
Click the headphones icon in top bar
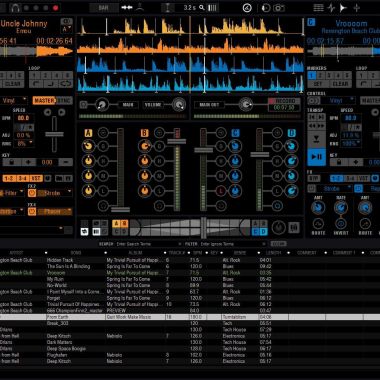coord(14,8)
